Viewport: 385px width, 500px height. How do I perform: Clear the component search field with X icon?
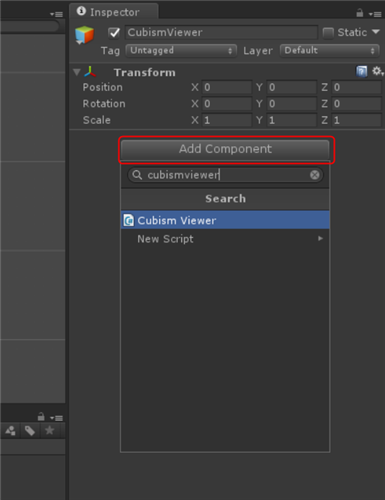tap(314, 175)
